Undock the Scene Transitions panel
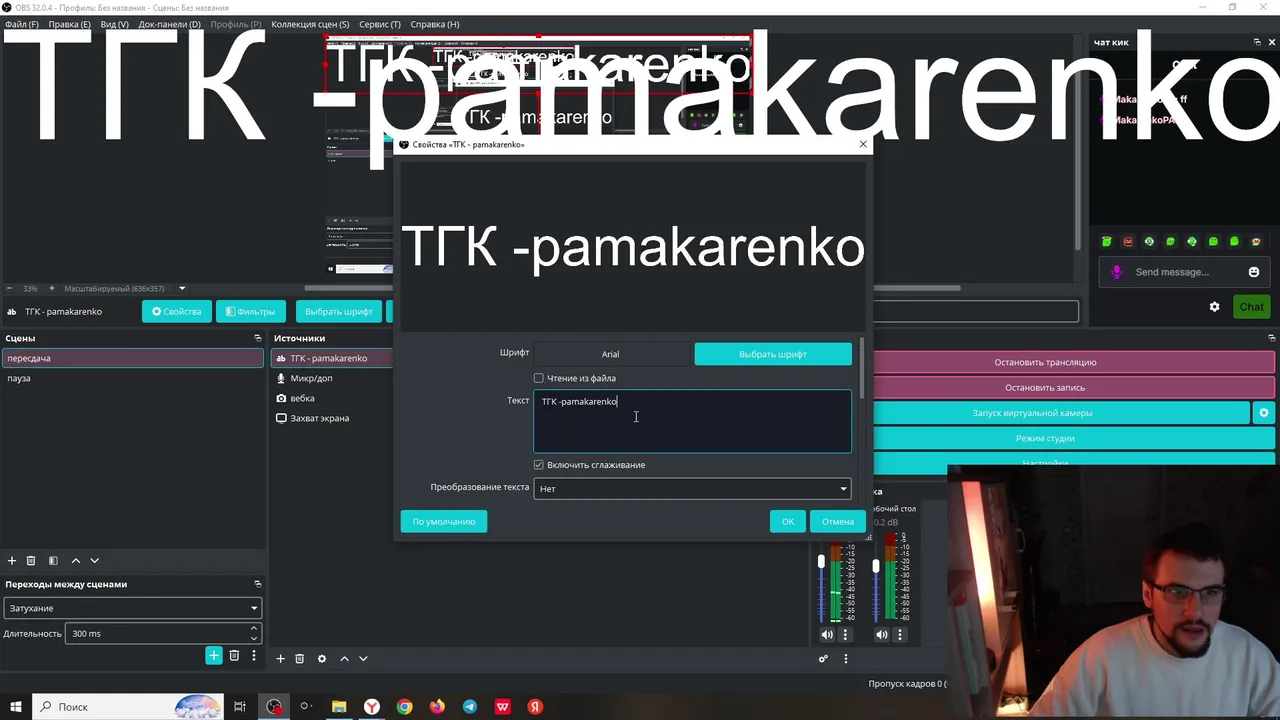This screenshot has width=1280, height=720. click(257, 584)
